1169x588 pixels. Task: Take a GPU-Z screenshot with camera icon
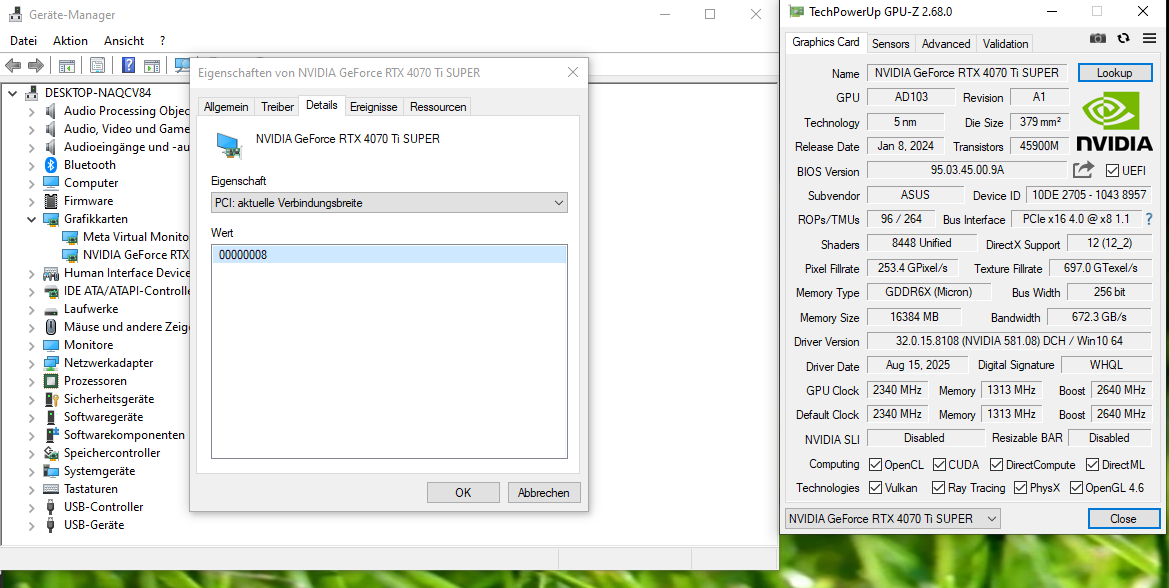(1098, 38)
